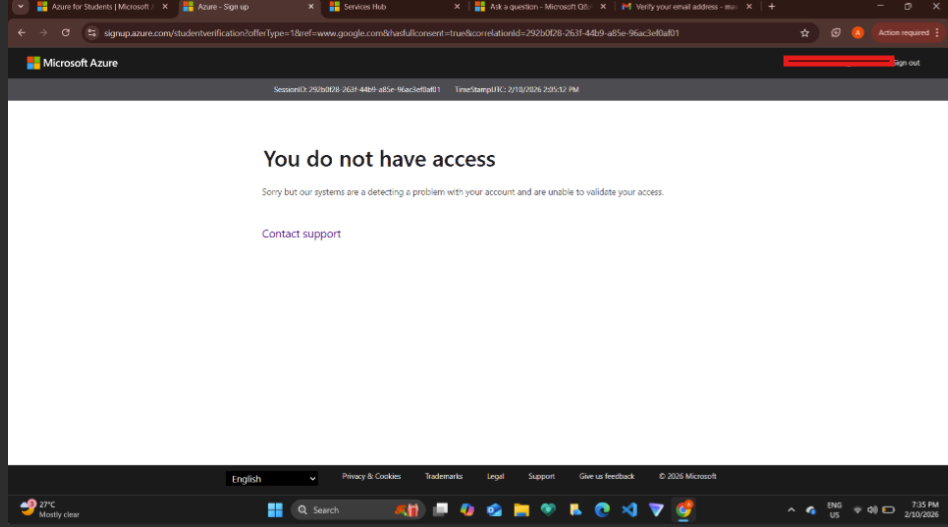The height and width of the screenshot is (527, 948).
Task: Open the Trademarks footer link
Action: coord(444,476)
